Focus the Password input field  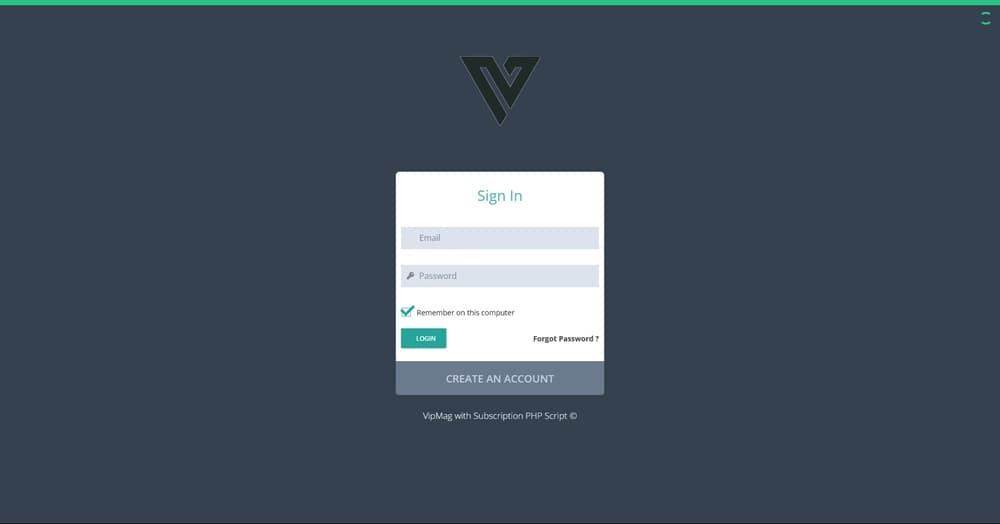500,276
